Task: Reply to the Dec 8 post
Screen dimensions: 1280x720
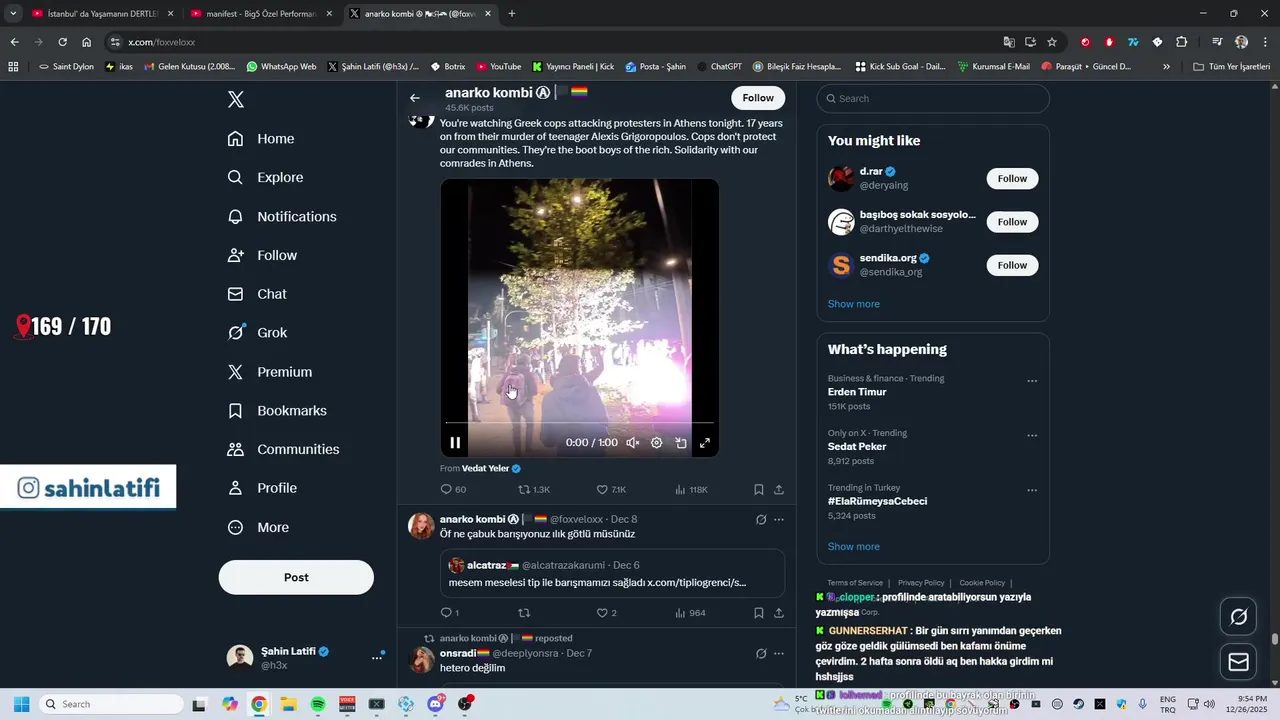Action: 450,613
